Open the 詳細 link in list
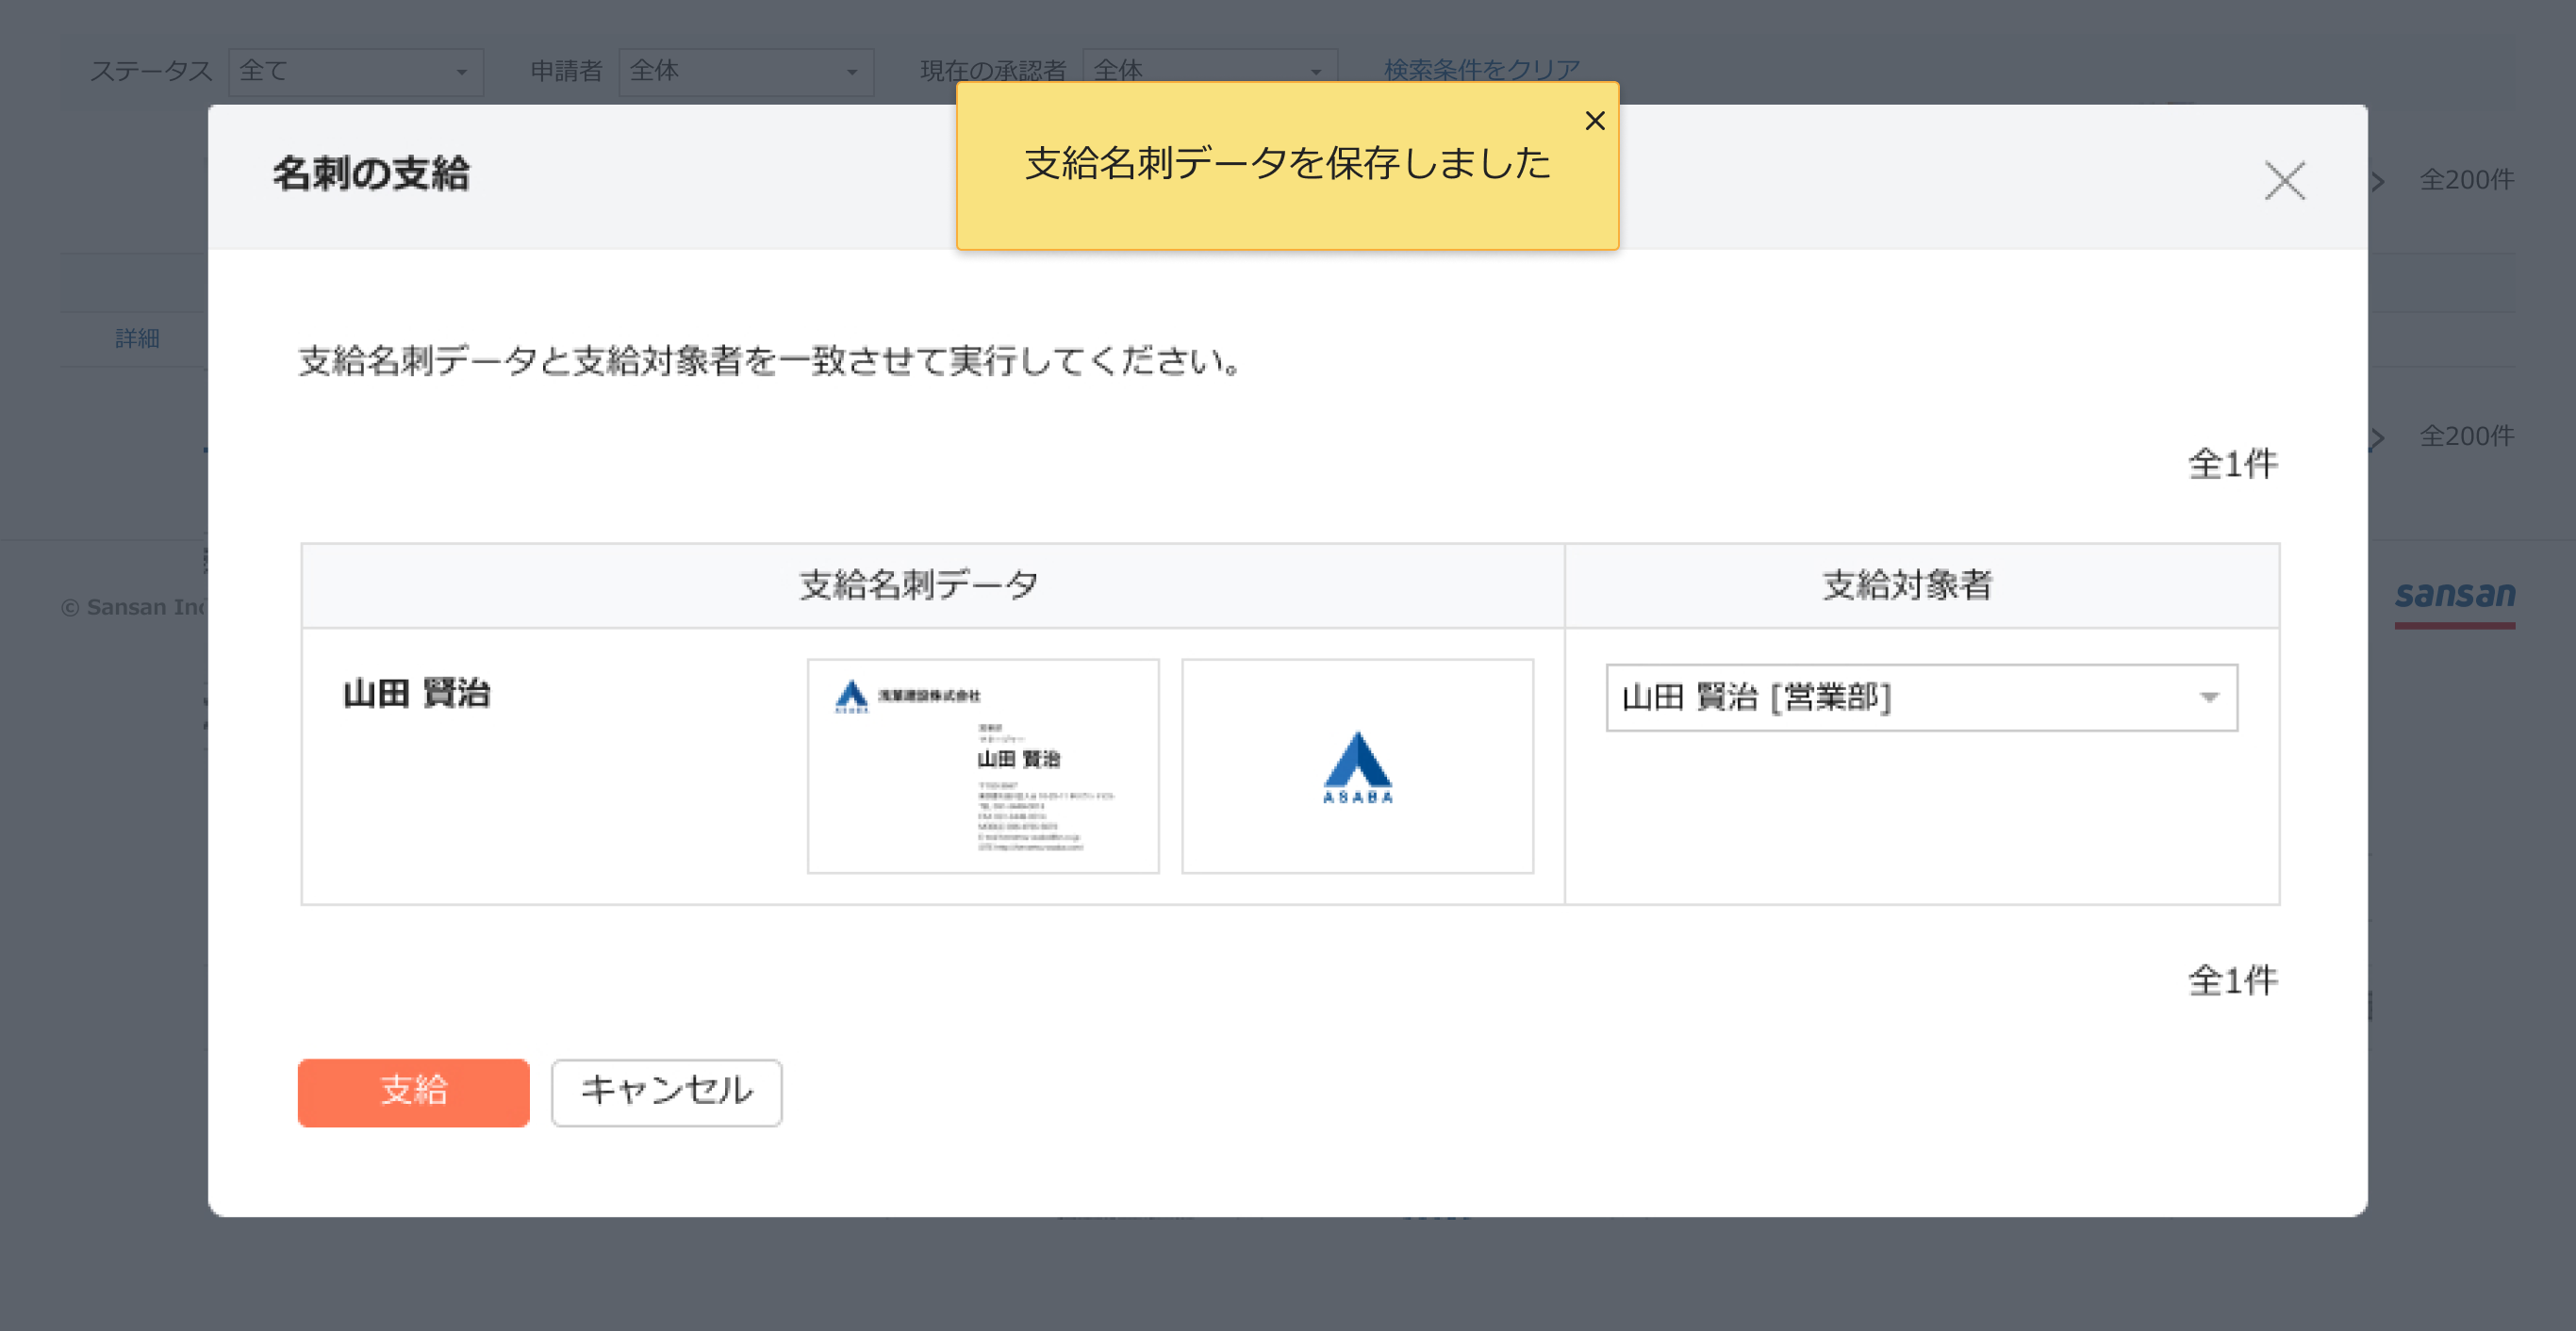The height and width of the screenshot is (1331, 2576). coord(137,338)
